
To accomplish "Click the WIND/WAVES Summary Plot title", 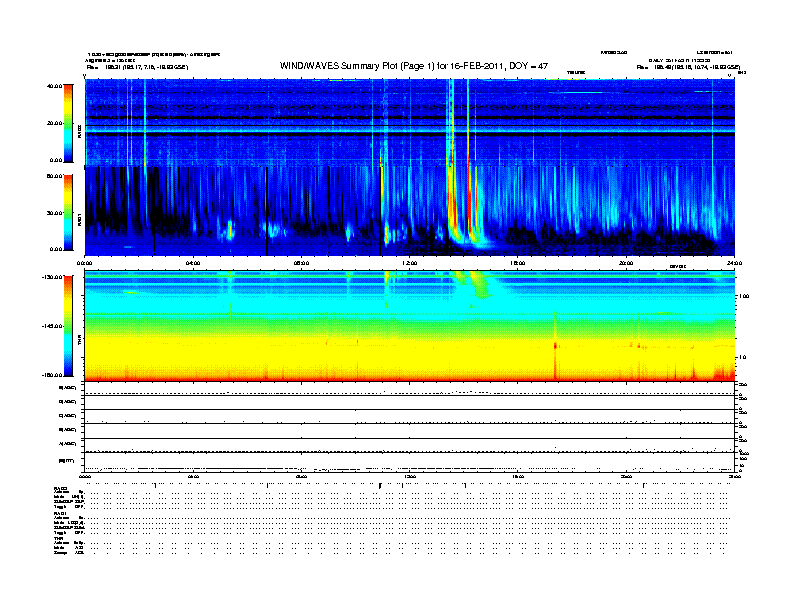I will tap(414, 66).
